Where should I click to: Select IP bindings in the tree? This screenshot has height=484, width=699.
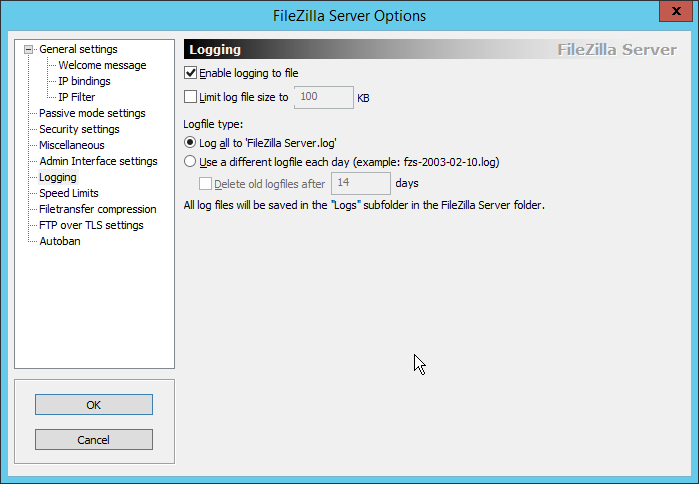[84, 81]
